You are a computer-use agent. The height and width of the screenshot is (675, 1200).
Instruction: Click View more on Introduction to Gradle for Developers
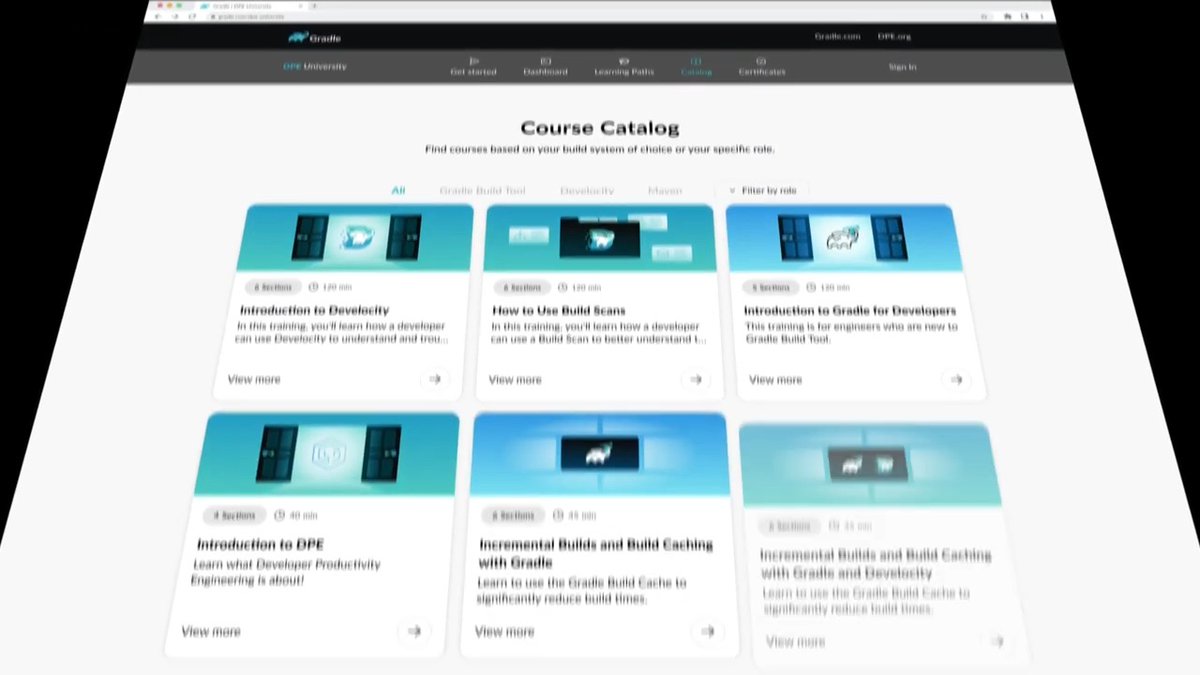tap(776, 380)
